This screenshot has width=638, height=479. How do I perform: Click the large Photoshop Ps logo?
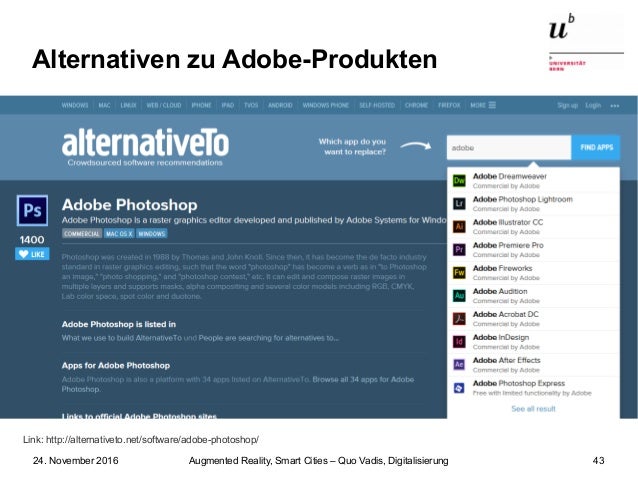coord(32,210)
